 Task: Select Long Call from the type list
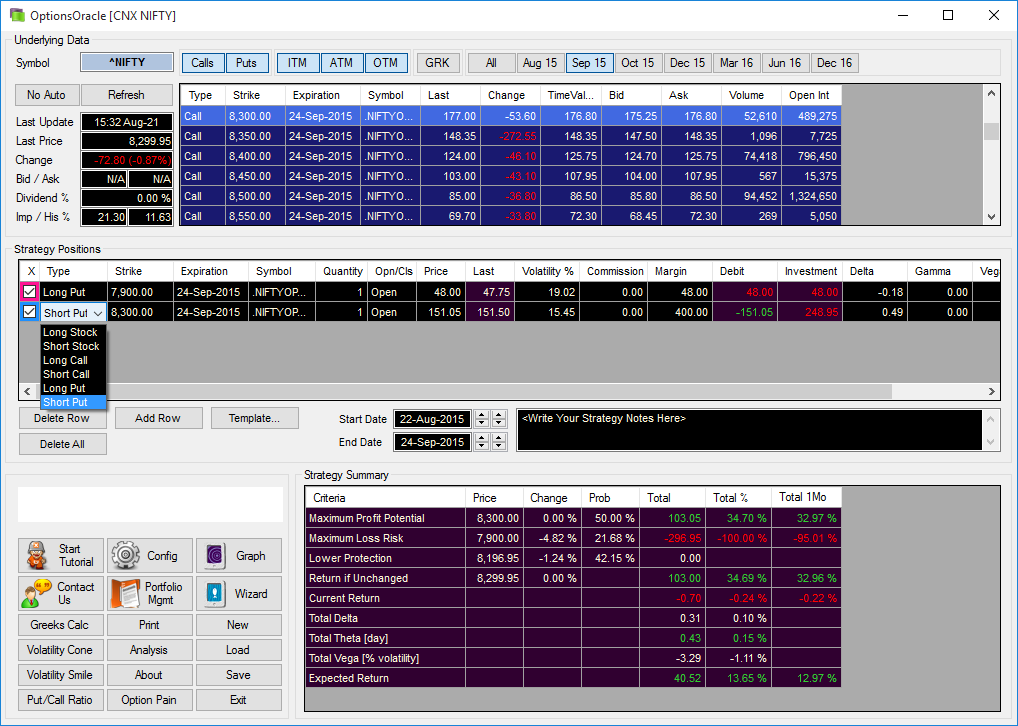click(73, 360)
